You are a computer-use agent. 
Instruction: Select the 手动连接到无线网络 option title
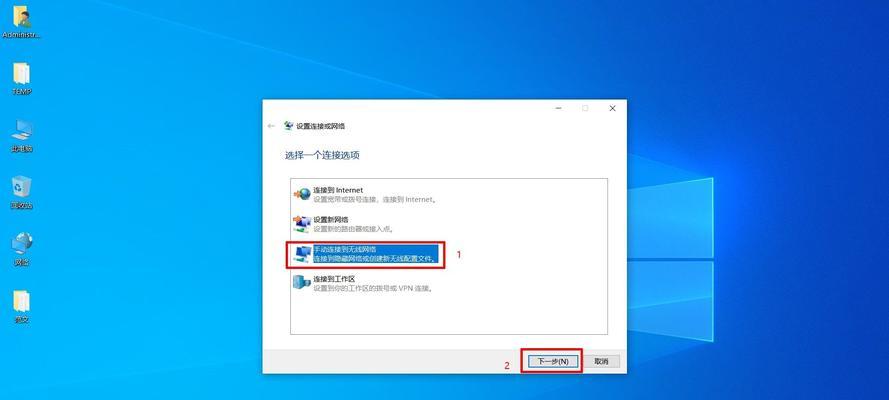pyautogui.click(x=345, y=249)
